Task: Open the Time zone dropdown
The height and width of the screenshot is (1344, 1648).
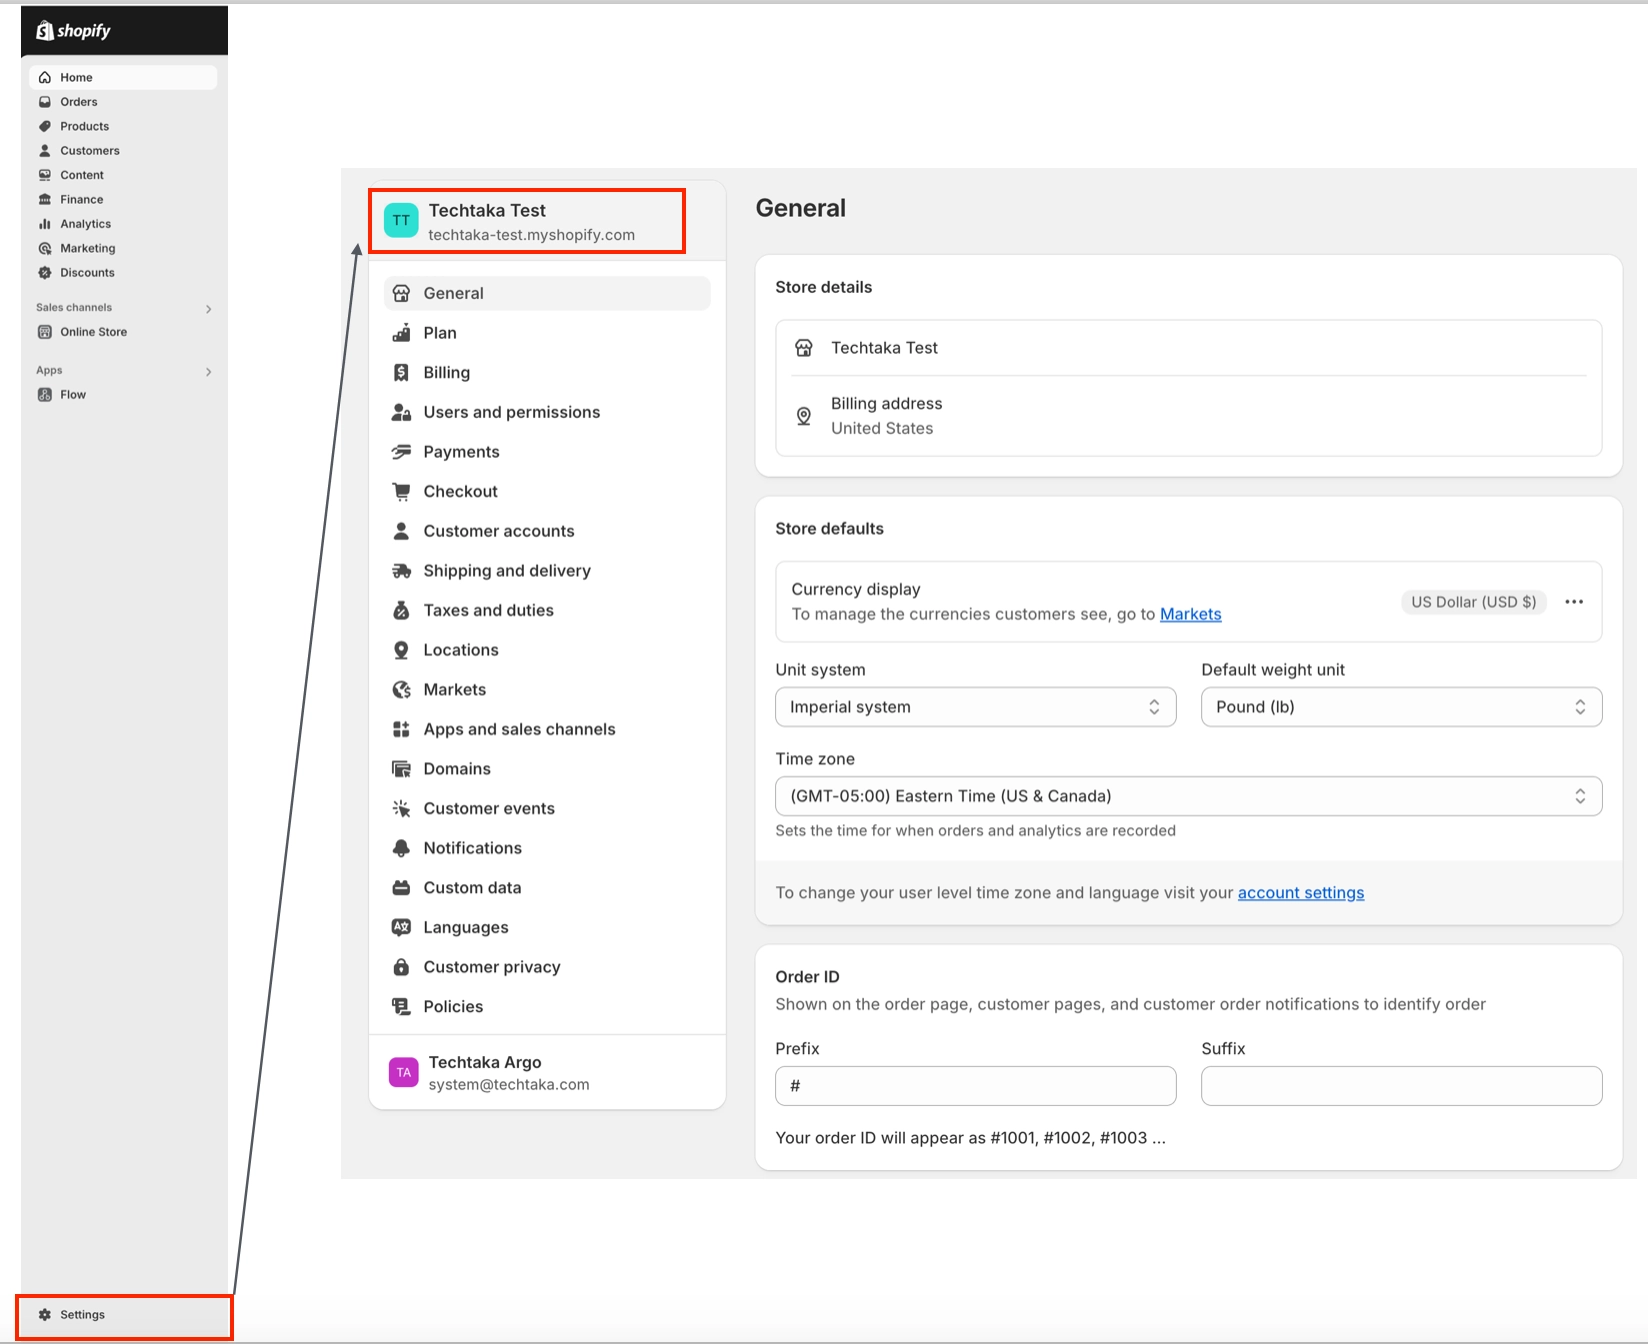Action: pyautogui.click(x=1189, y=796)
